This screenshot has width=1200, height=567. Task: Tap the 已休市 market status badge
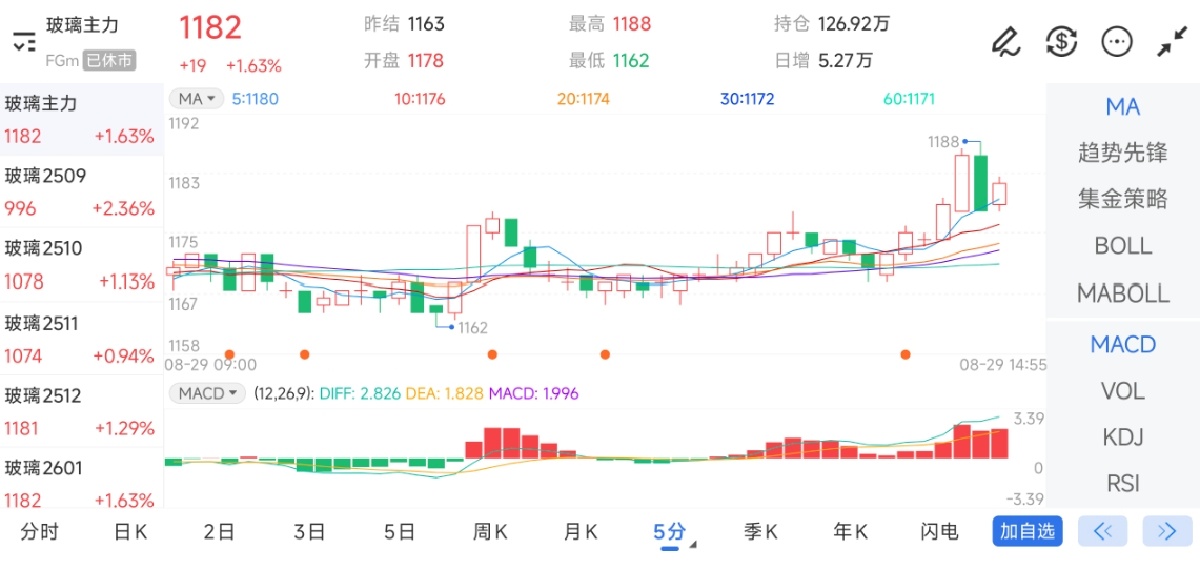coord(108,60)
